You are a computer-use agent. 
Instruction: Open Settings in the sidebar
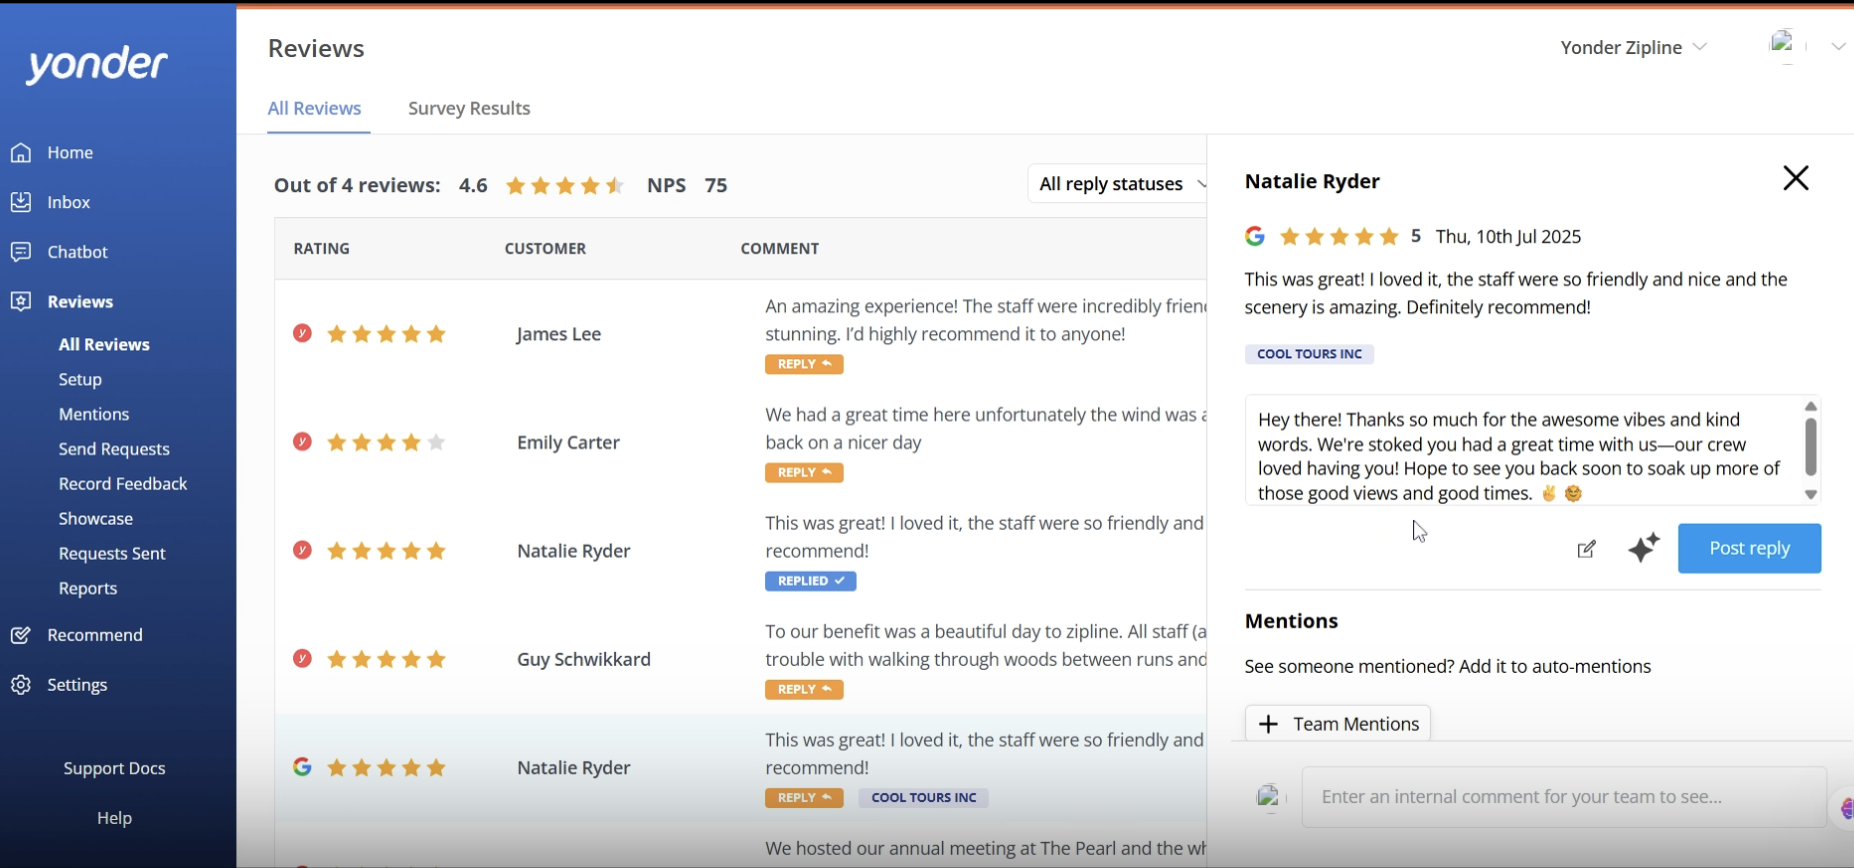[x=77, y=685]
